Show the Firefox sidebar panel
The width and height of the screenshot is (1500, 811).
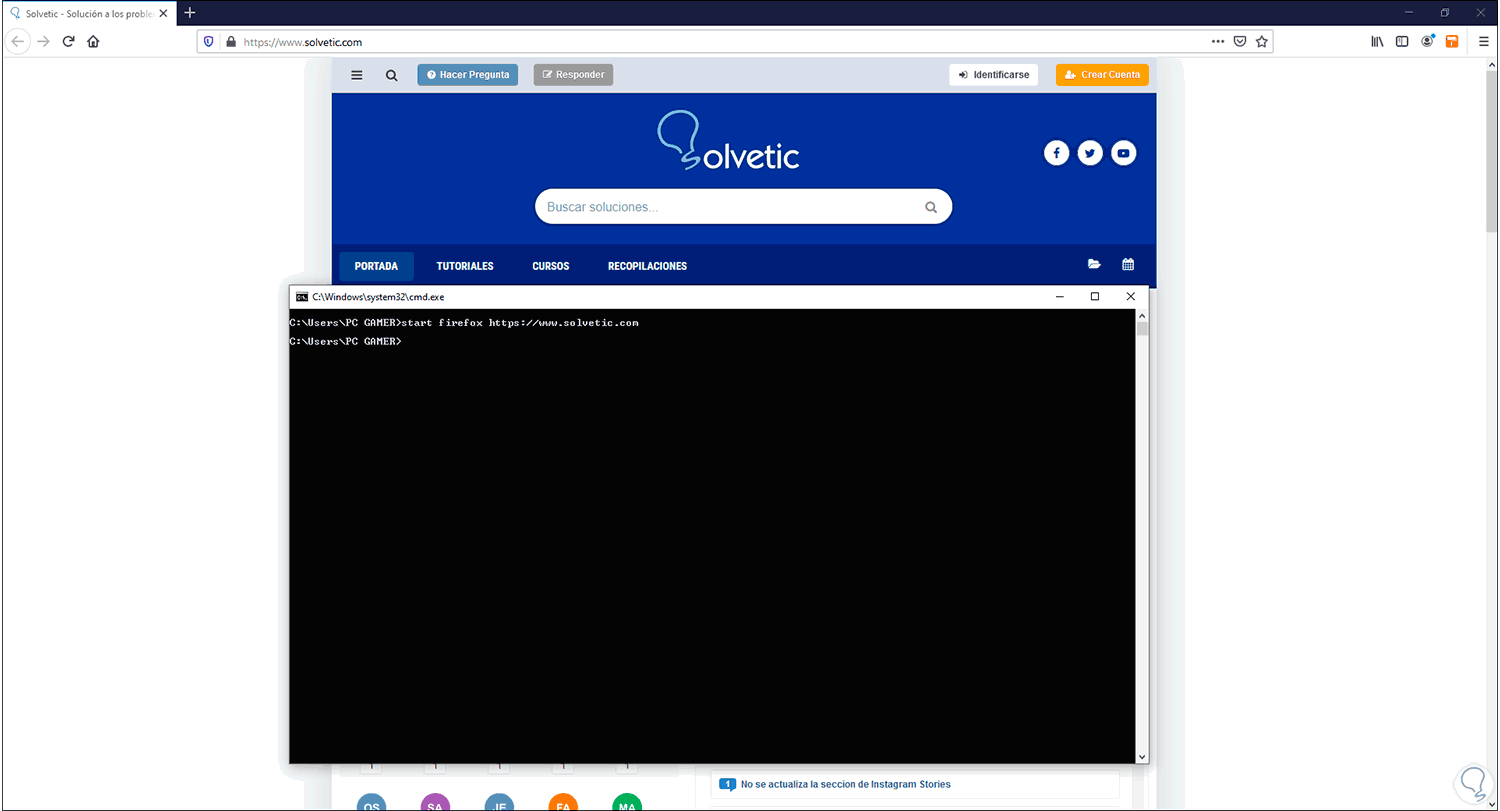(x=1402, y=42)
